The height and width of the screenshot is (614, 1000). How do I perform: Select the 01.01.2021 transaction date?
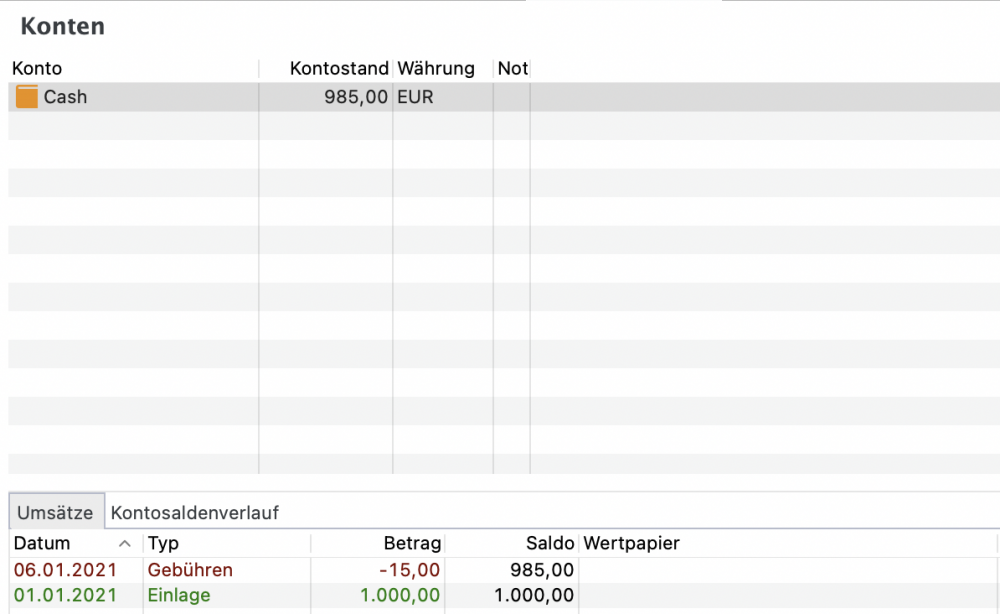click(65, 595)
